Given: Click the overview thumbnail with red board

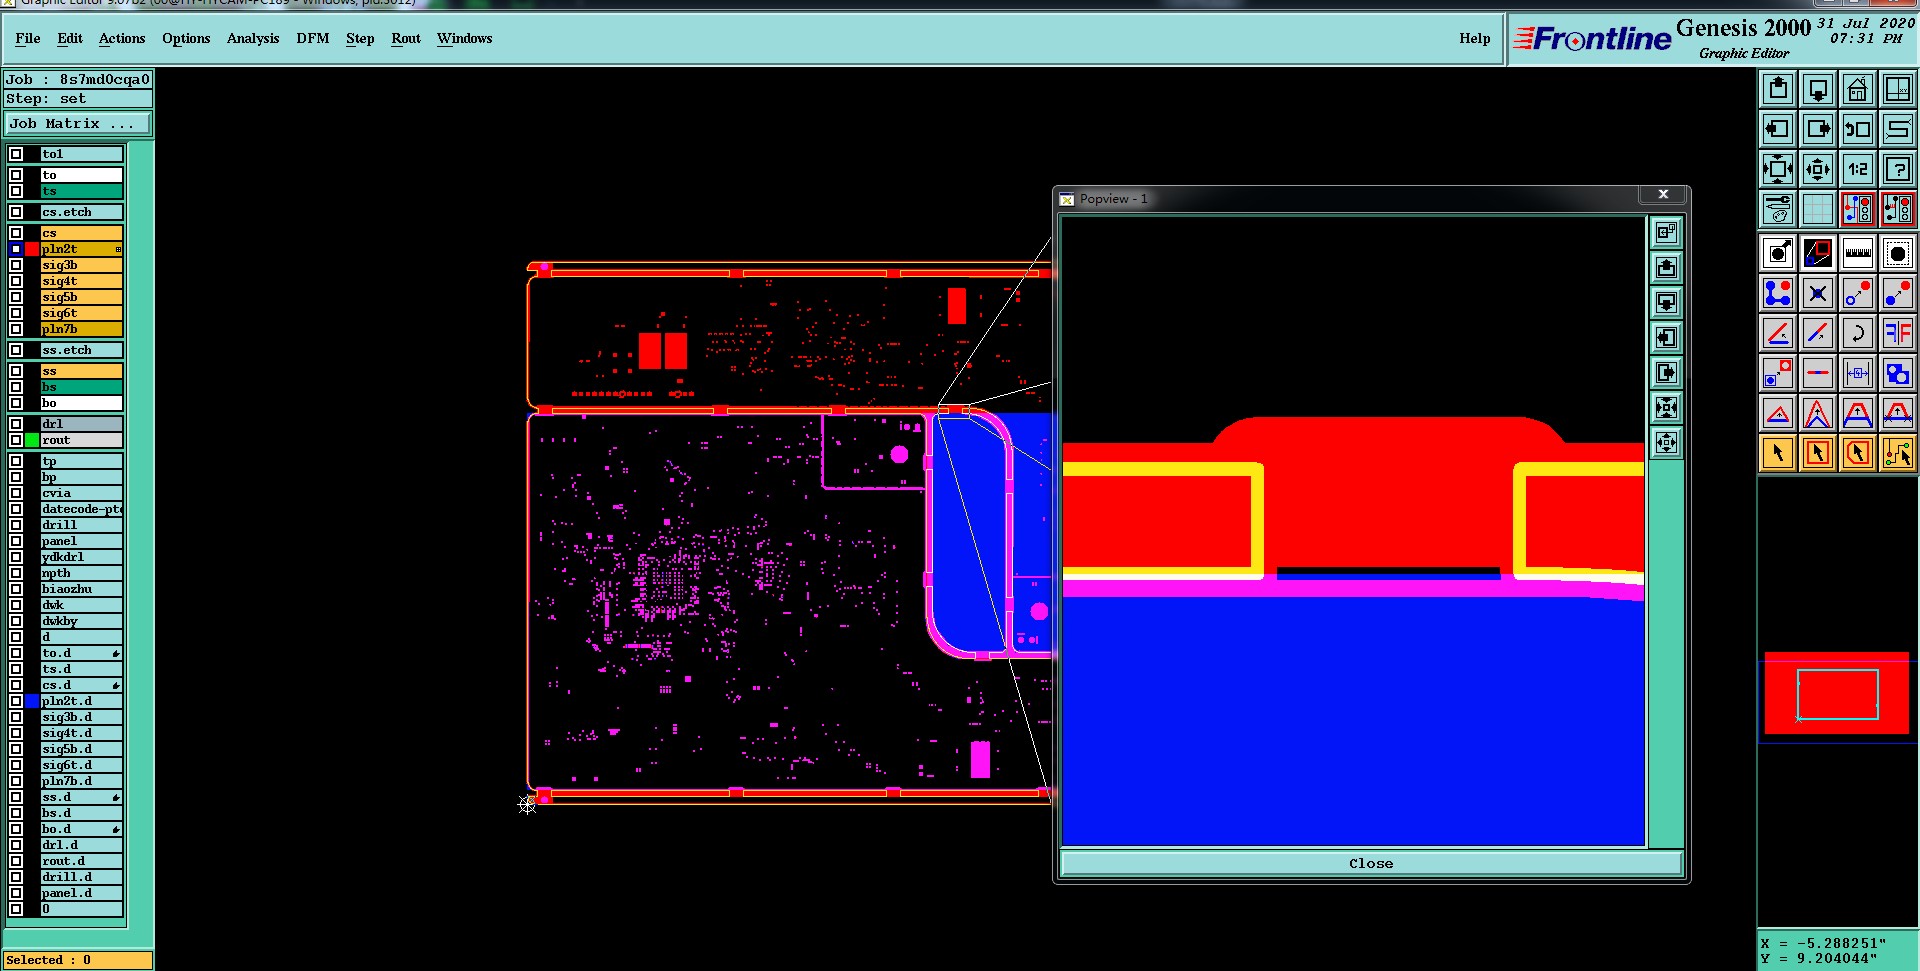Looking at the screenshot, I should click(x=1837, y=693).
